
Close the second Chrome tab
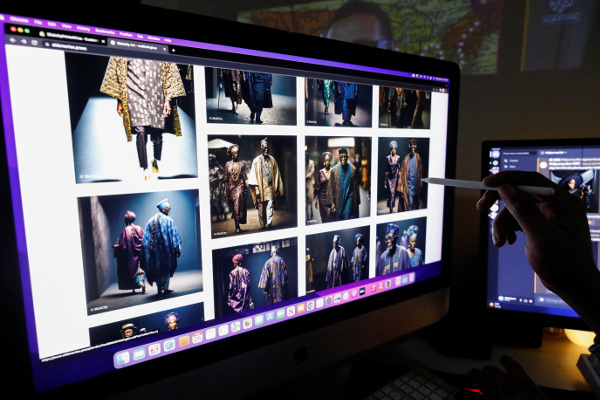(165, 49)
